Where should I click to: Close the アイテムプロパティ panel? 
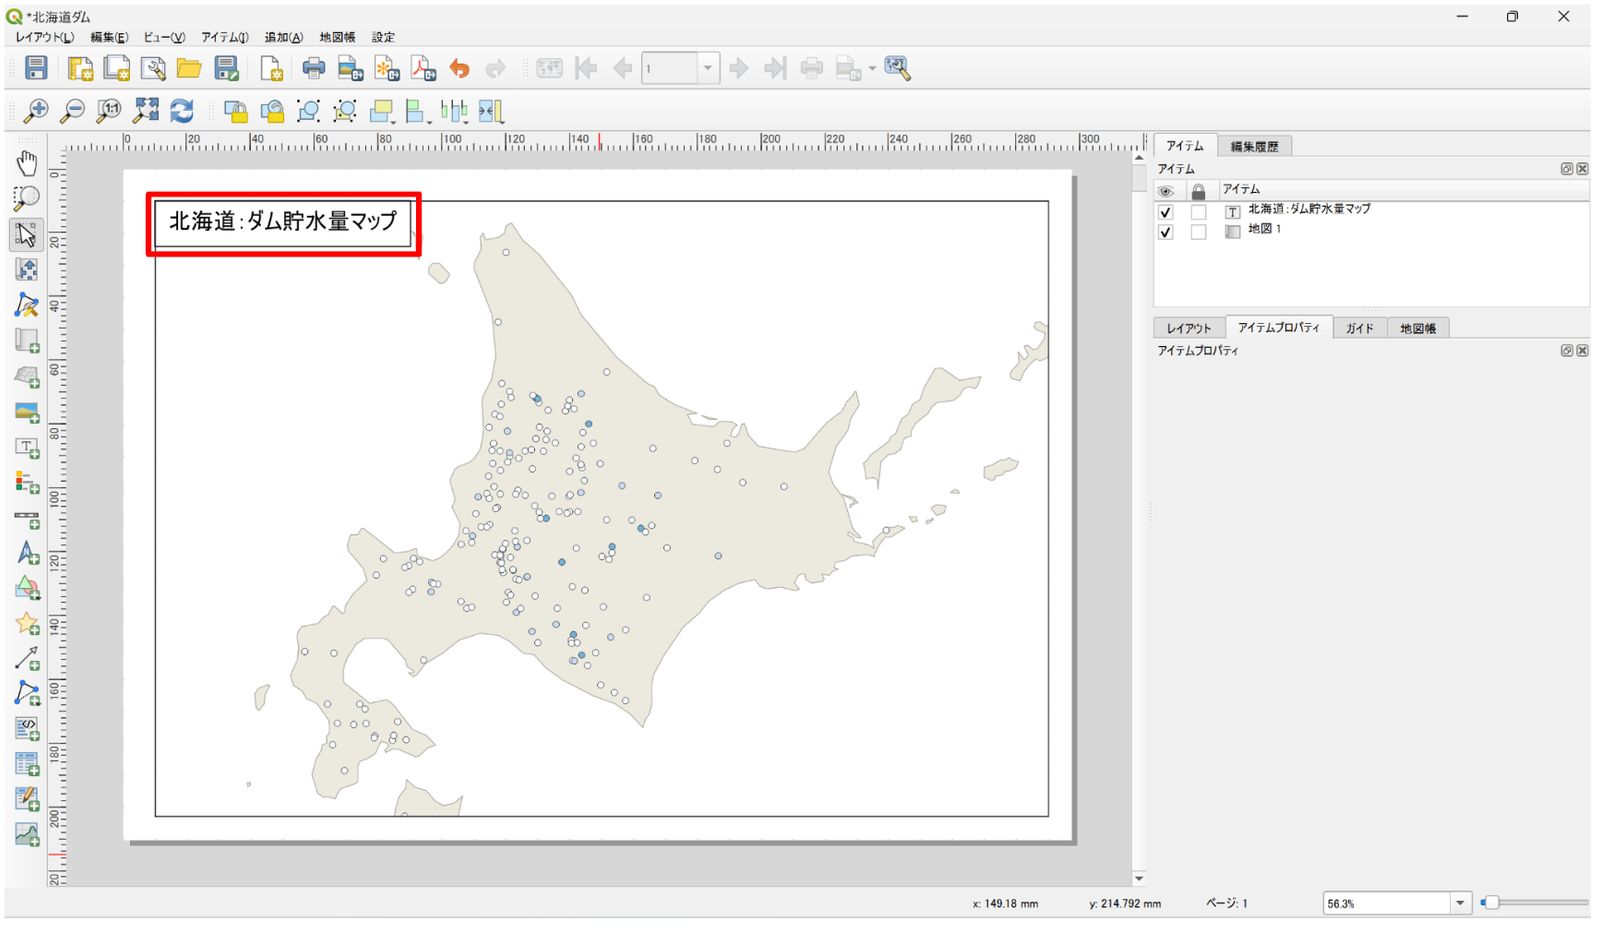tap(1582, 351)
